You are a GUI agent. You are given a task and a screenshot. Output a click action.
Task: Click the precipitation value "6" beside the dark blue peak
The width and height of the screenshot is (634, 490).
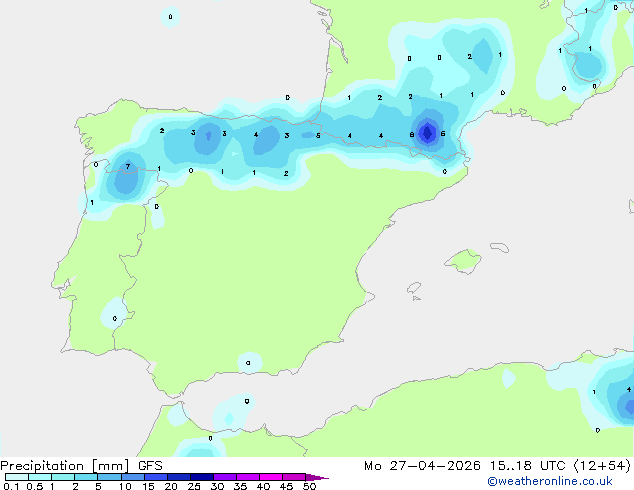pos(443,133)
